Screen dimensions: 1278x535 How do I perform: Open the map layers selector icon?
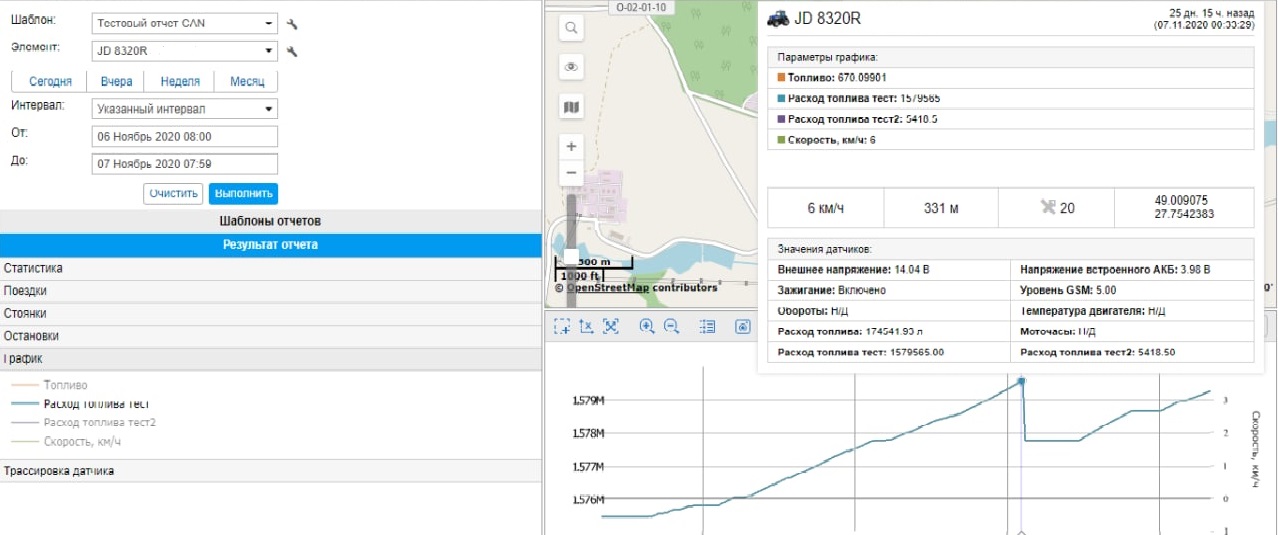[x=571, y=107]
